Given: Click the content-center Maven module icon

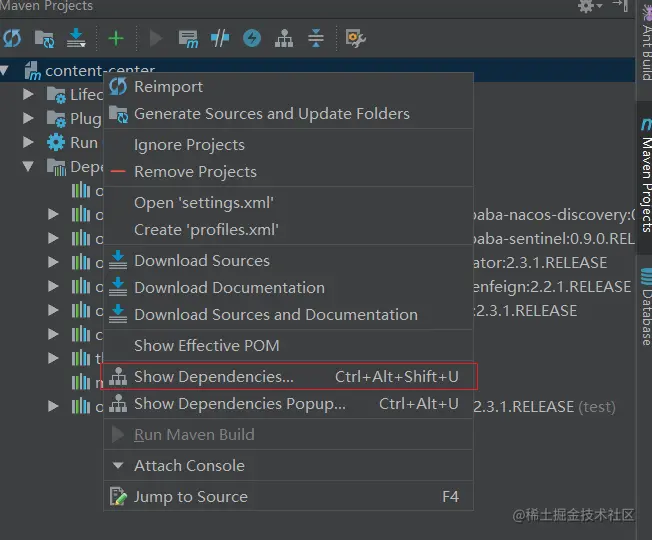Looking at the screenshot, I should click(32, 70).
